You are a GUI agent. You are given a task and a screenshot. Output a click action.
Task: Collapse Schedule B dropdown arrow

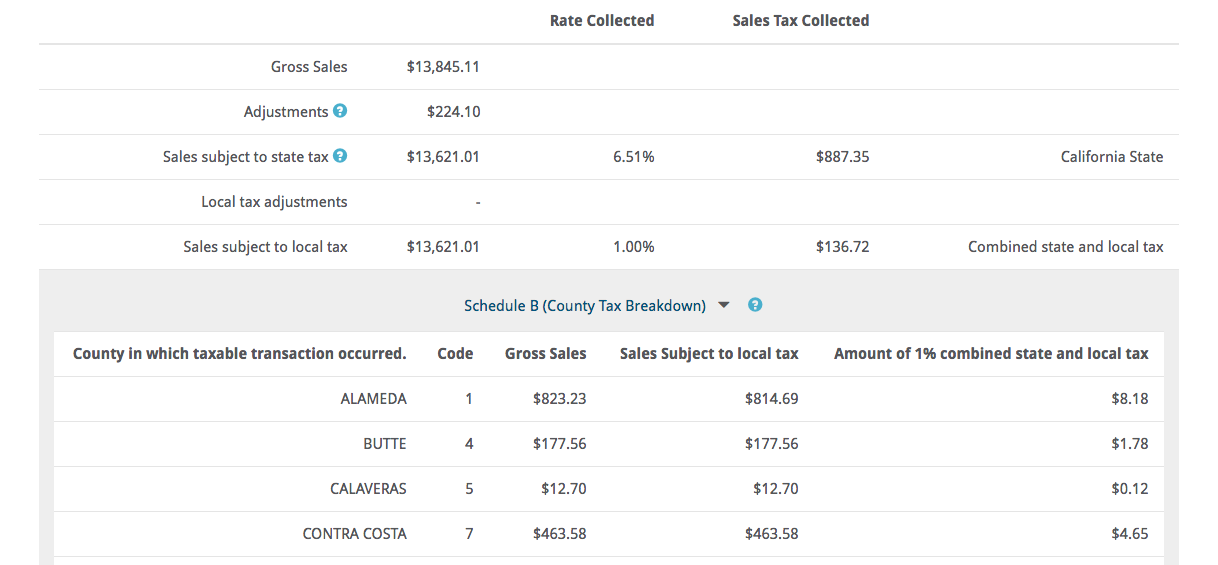point(725,306)
